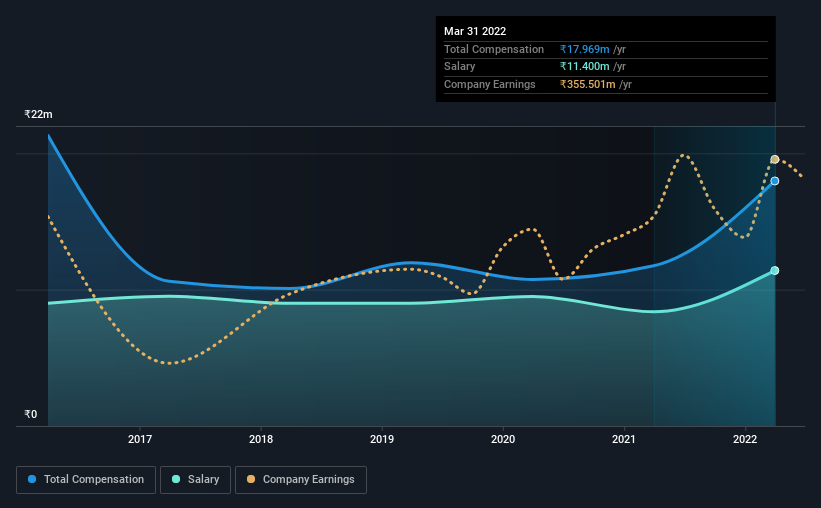The image size is (821, 508).
Task: Toggle the Salary legend button
Action: [195, 480]
